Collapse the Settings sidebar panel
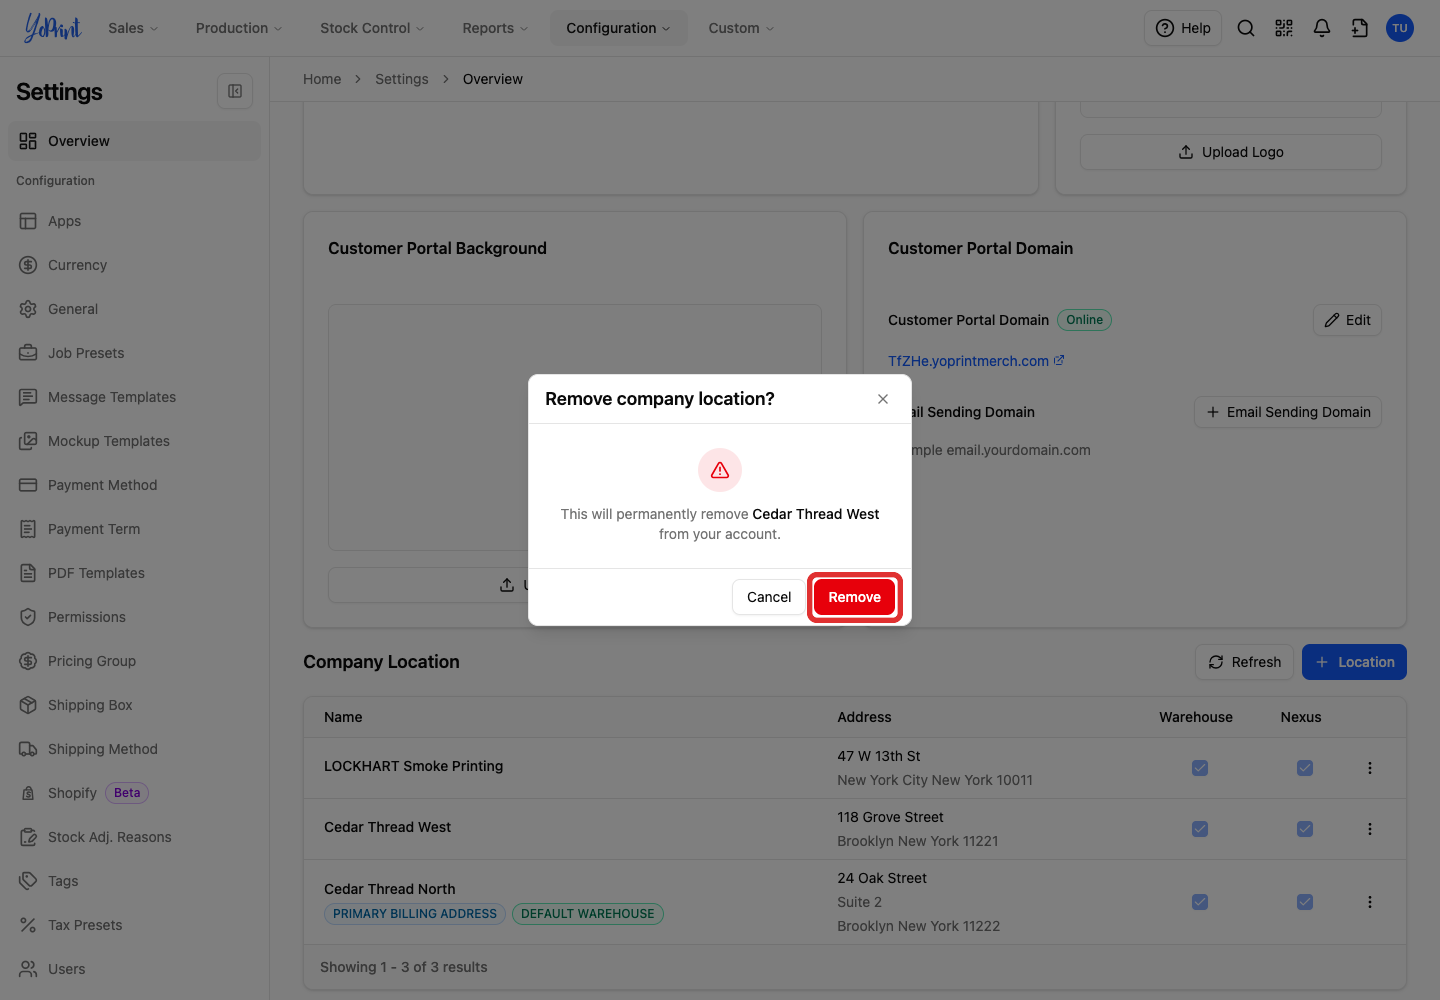 click(235, 91)
